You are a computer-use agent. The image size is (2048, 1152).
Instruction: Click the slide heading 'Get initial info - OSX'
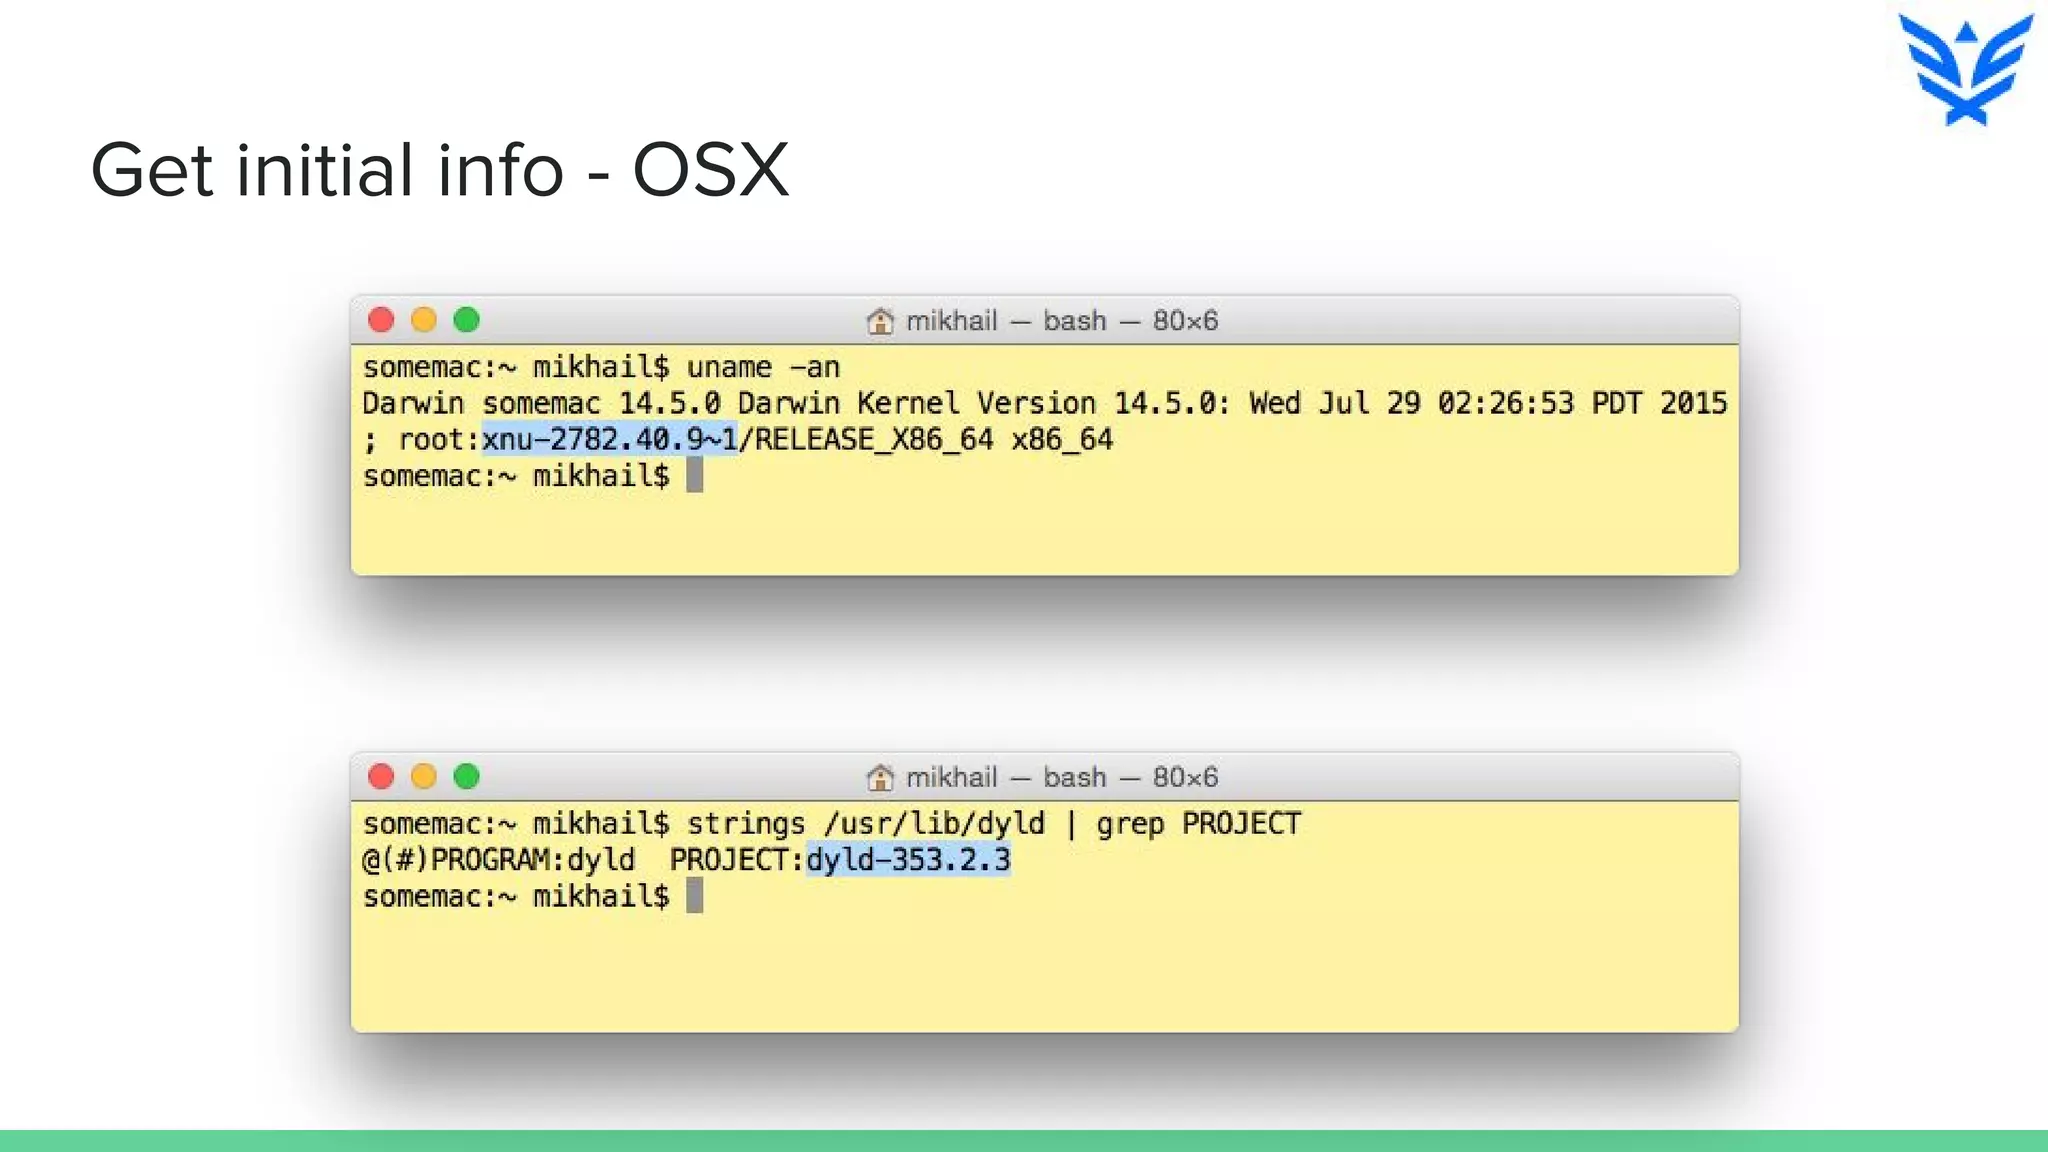[x=440, y=170]
